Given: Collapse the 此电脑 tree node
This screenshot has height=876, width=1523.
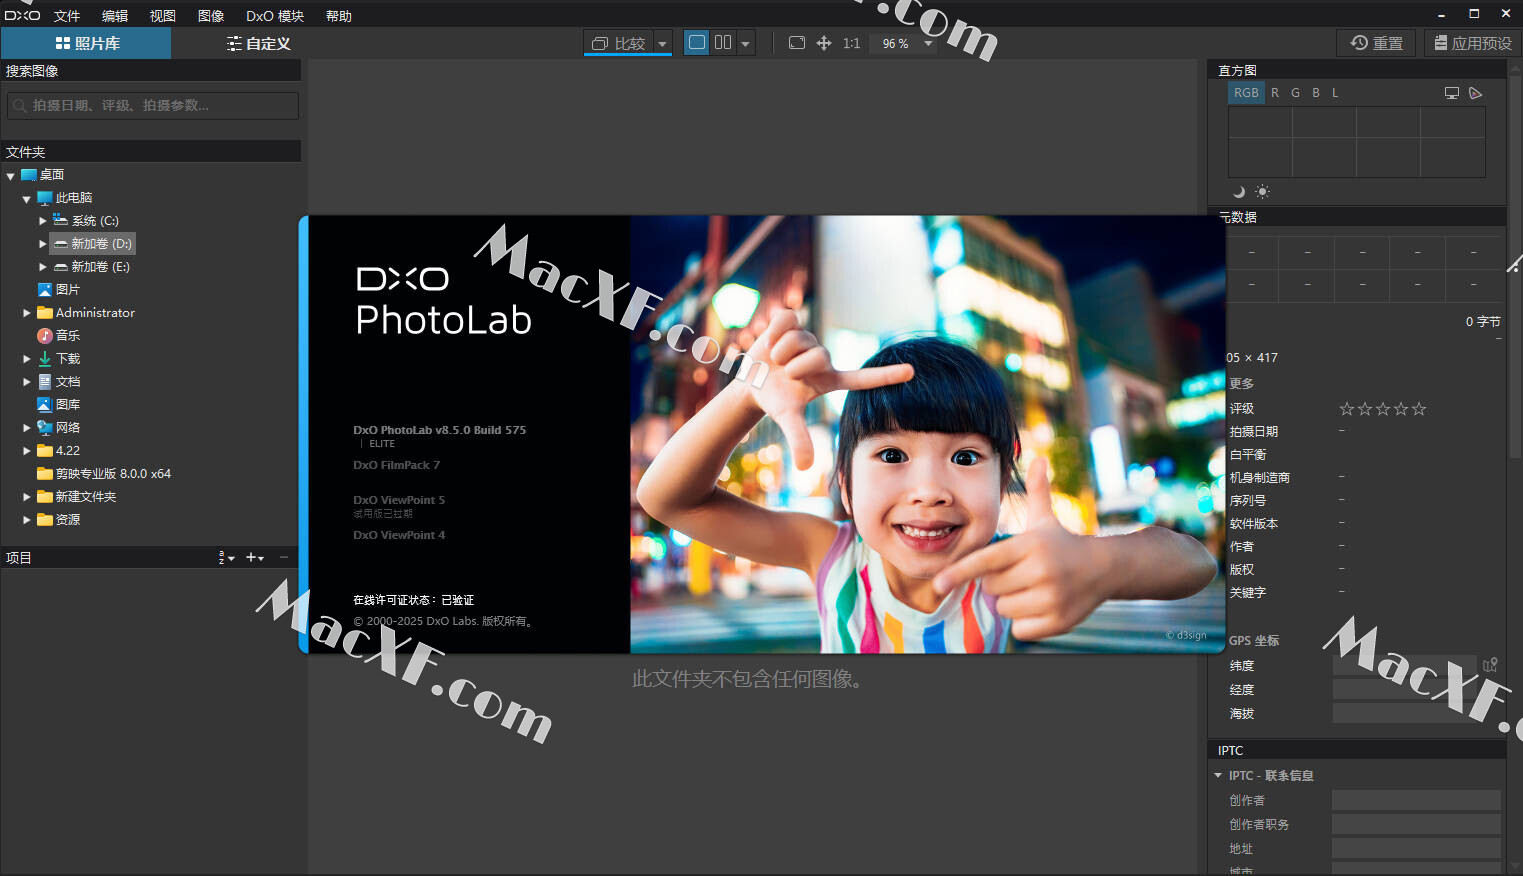Looking at the screenshot, I should (27, 199).
